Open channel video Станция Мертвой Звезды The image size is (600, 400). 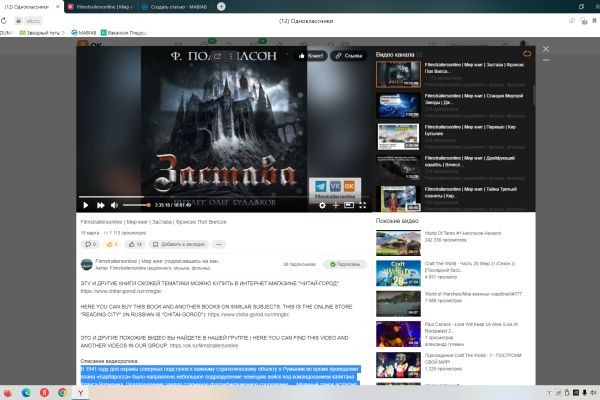point(398,106)
